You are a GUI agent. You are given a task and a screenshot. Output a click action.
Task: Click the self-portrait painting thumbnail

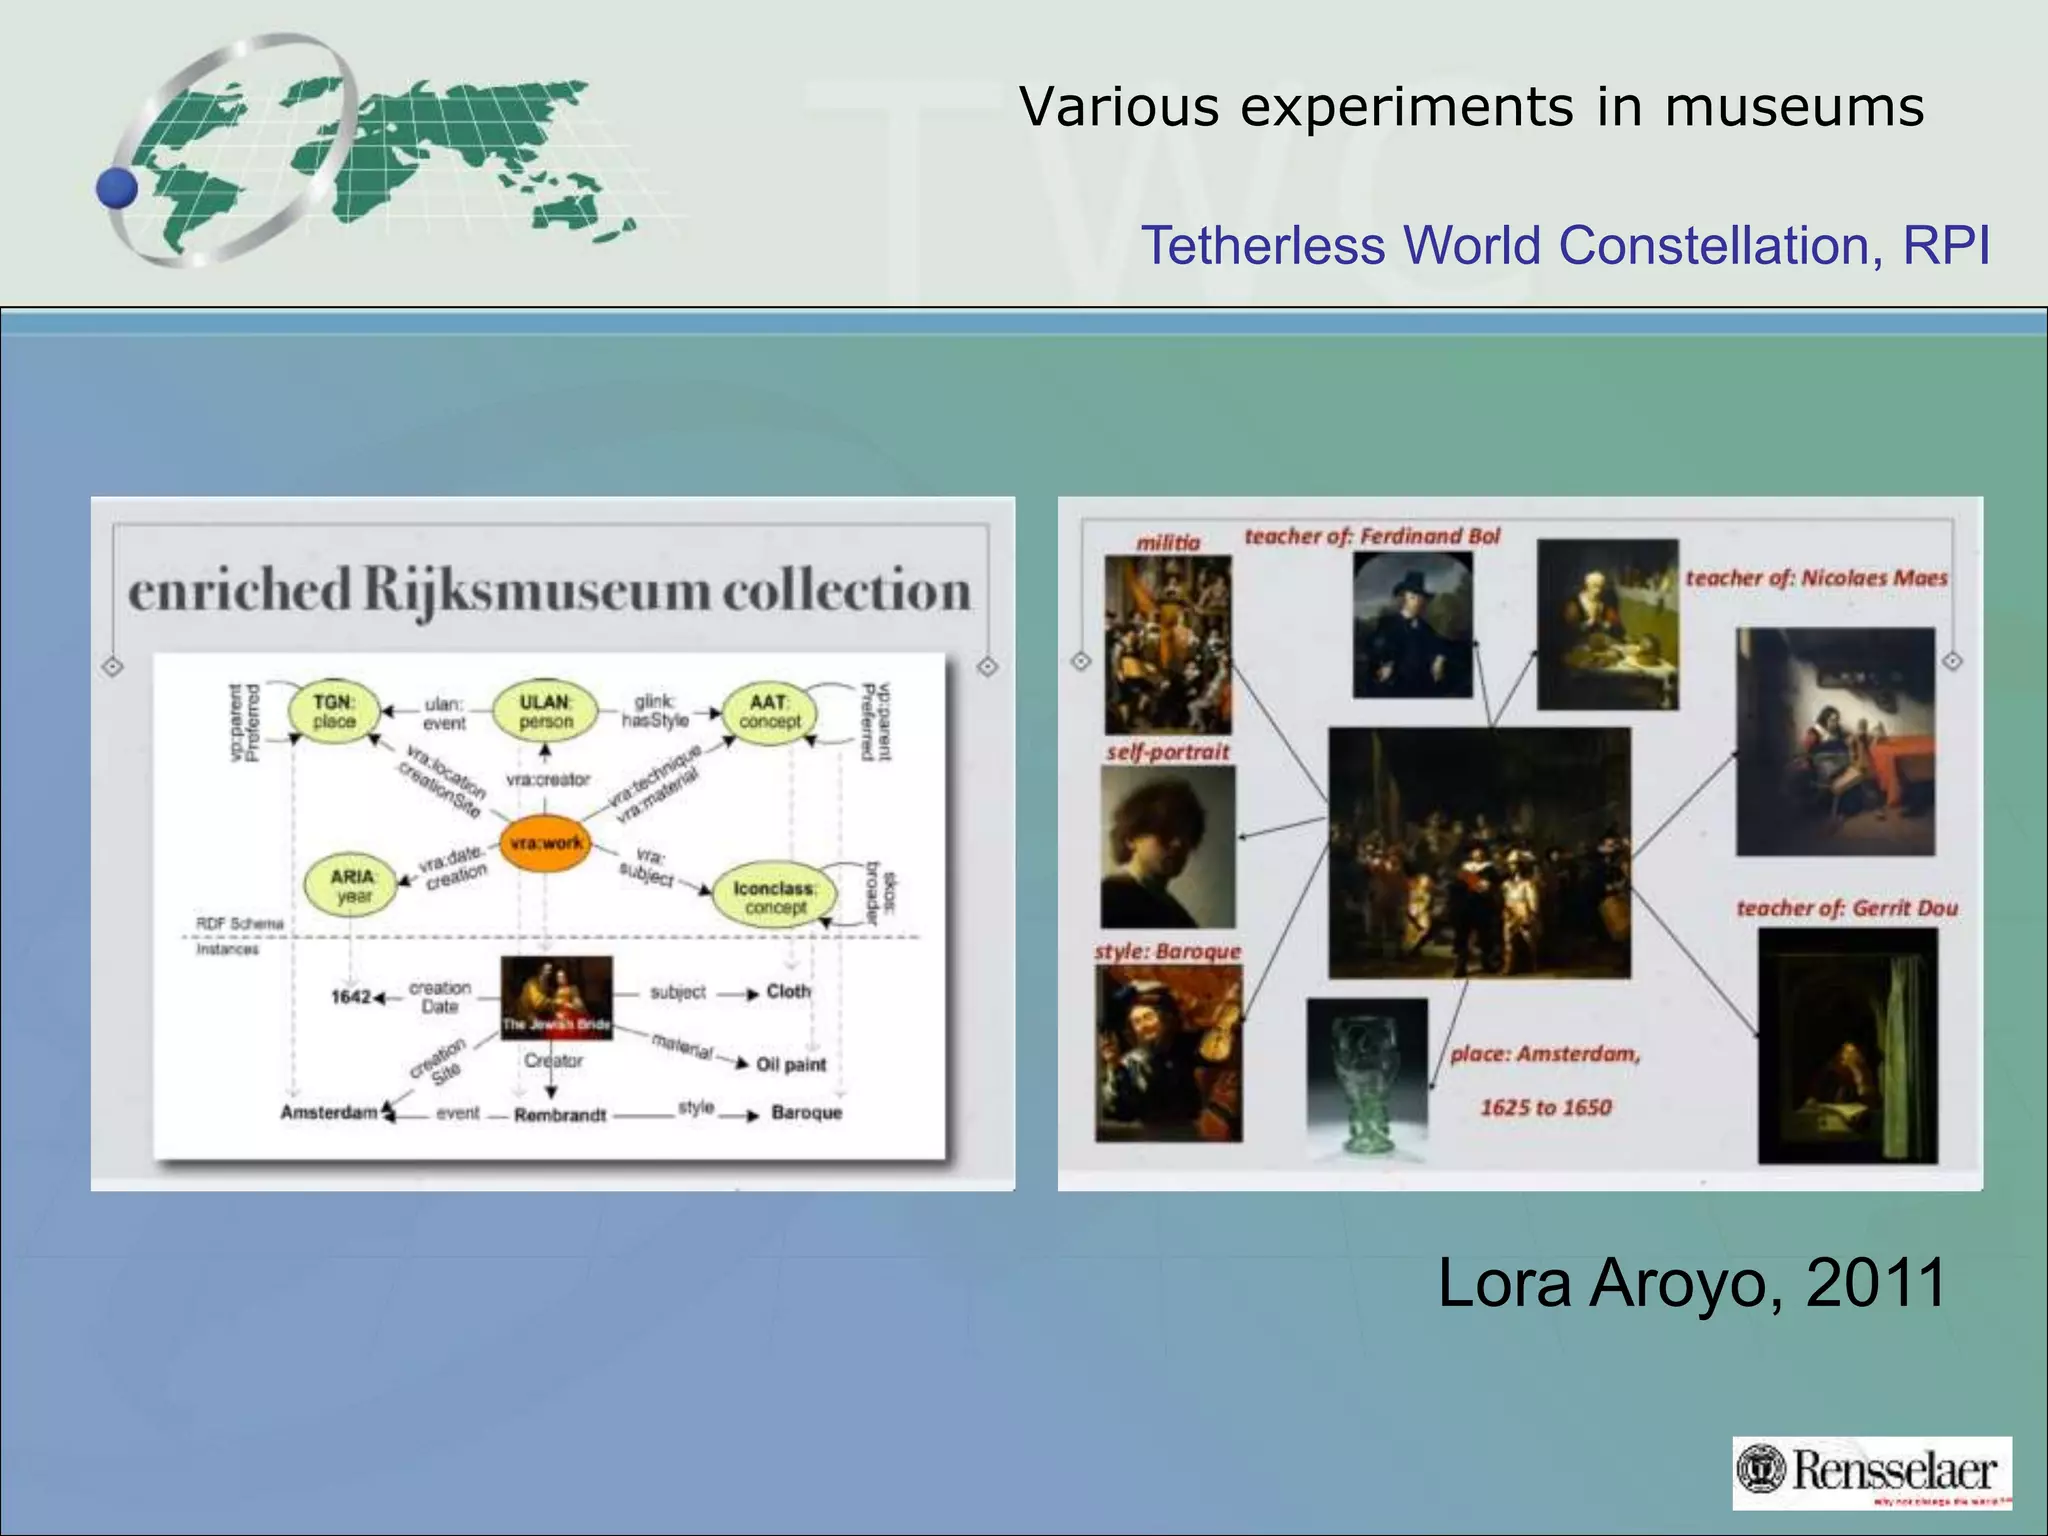coord(1168,847)
